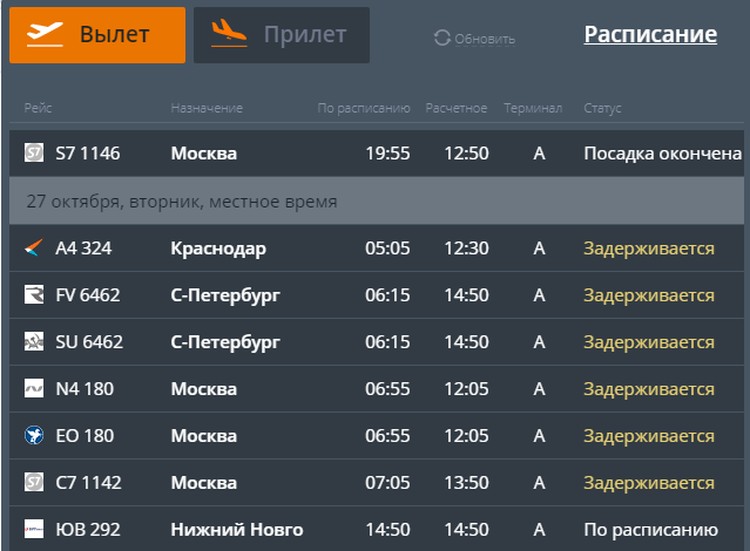This screenshot has height=551, width=750.
Task: Switch to the Вылет departures tab
Action: pyautogui.click(x=97, y=35)
